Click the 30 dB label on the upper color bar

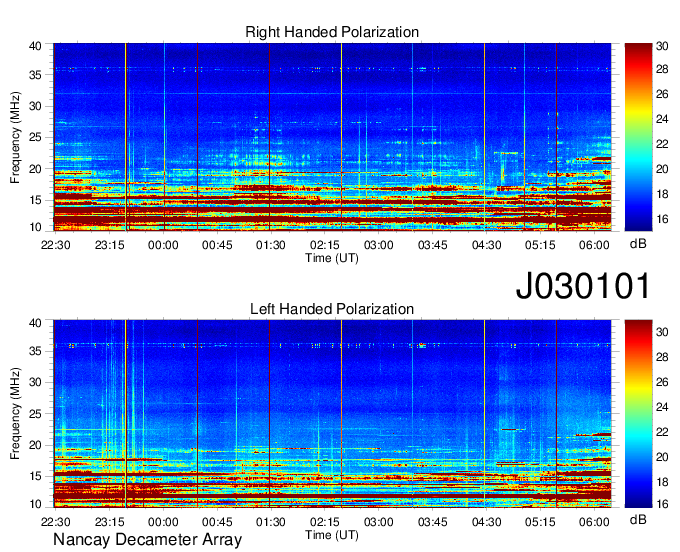pos(662,46)
